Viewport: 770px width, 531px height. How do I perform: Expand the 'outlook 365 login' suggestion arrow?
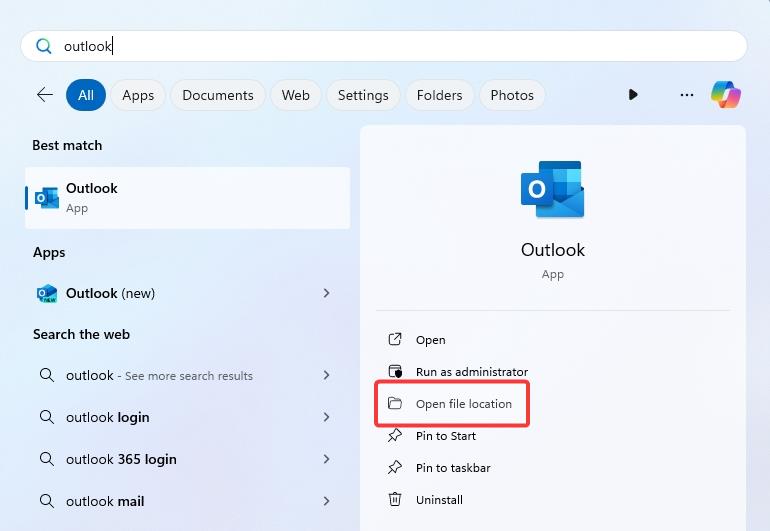click(x=327, y=459)
